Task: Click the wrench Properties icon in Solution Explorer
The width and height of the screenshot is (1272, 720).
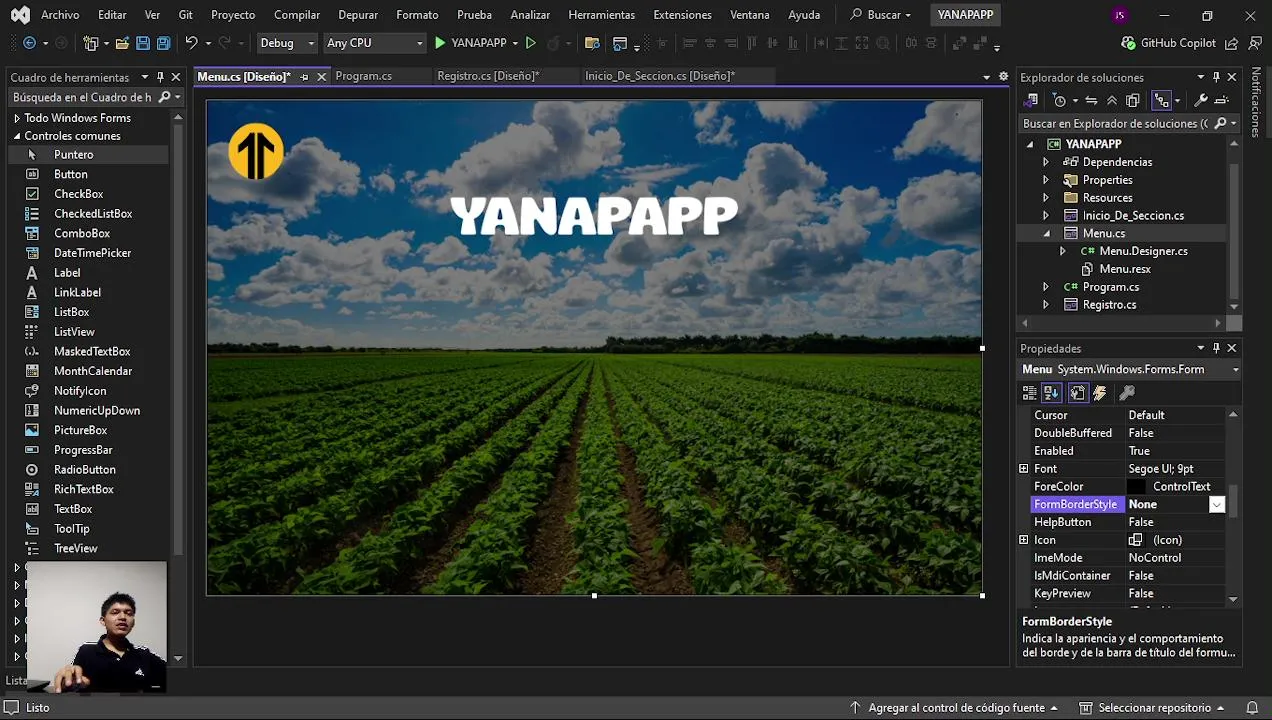Action: [1201, 100]
